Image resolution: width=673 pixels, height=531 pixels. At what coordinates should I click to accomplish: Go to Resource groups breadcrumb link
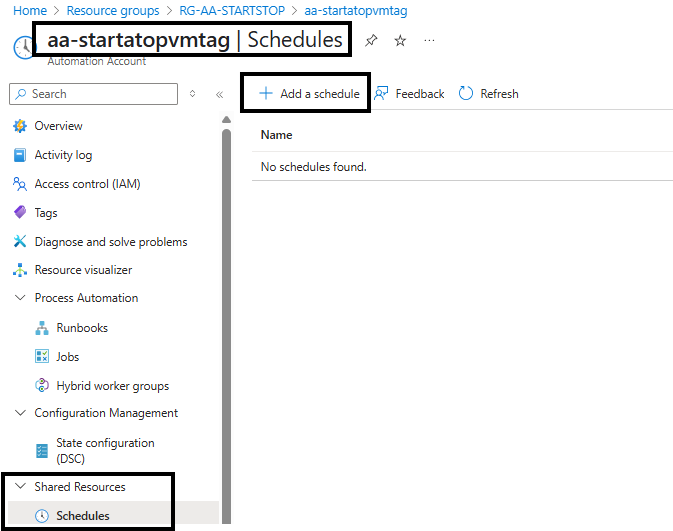click(113, 11)
